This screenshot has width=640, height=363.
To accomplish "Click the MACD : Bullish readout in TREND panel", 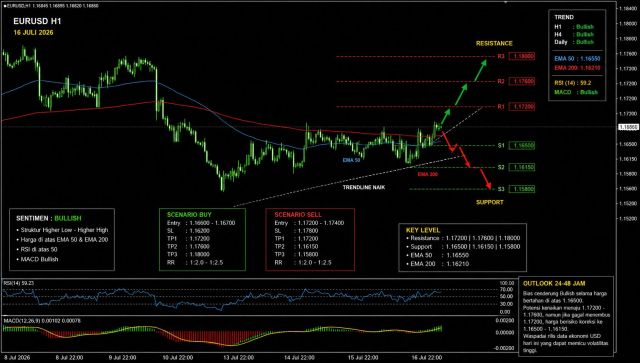I will (x=576, y=92).
